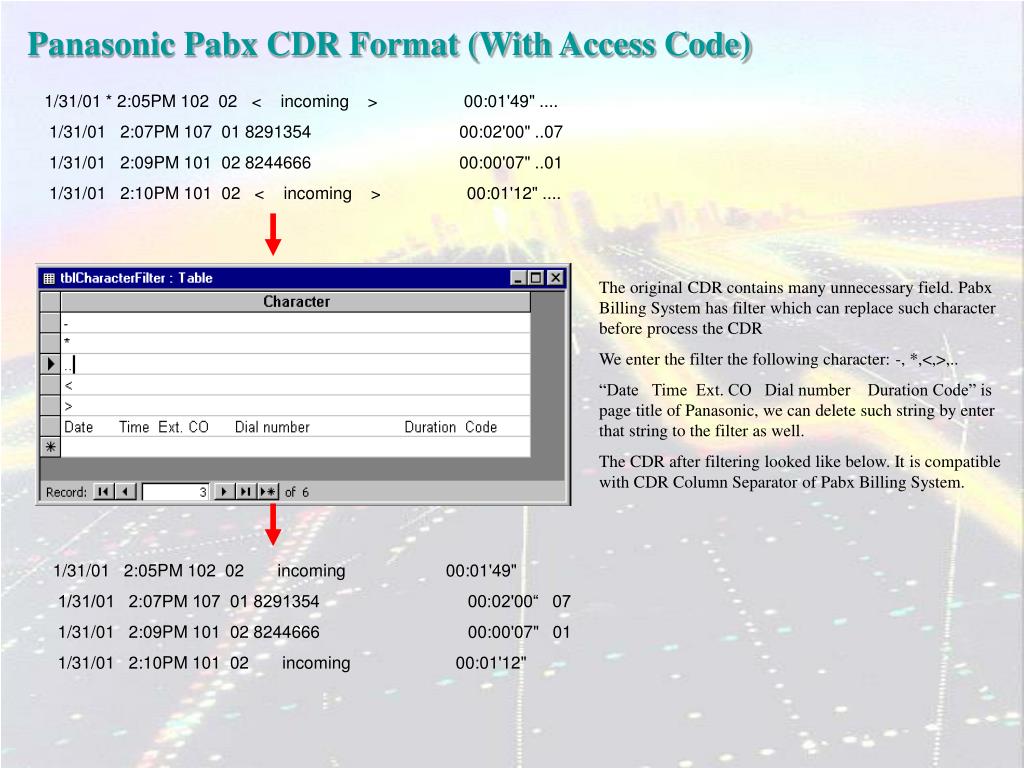Maximize the tblCharacterFilter table window
Viewport: 1024px width, 768px height.
(536, 278)
